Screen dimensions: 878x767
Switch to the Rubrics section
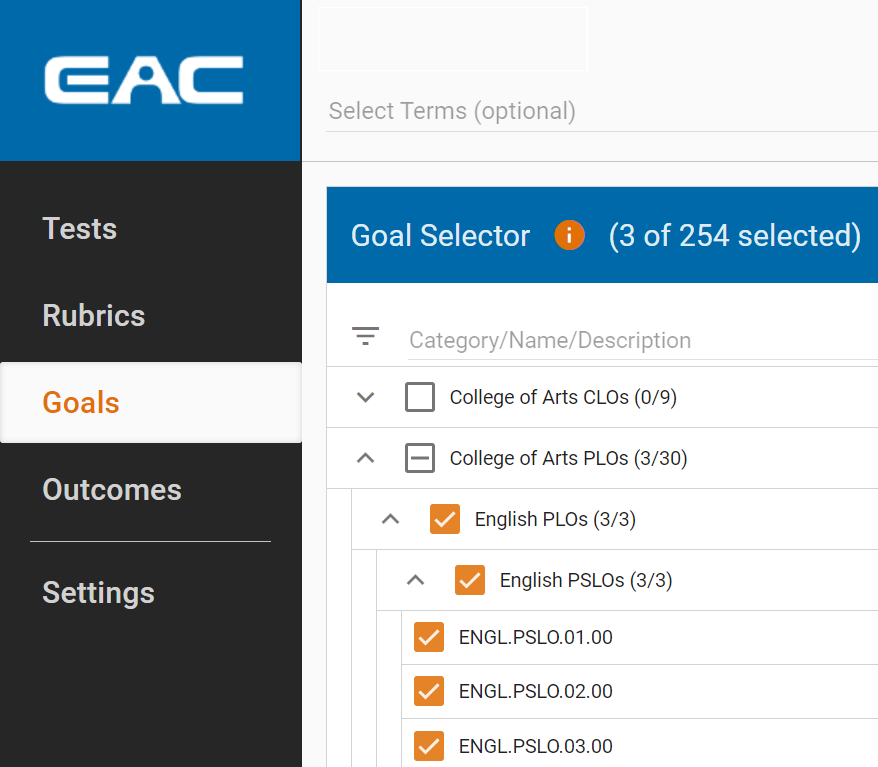click(x=93, y=315)
